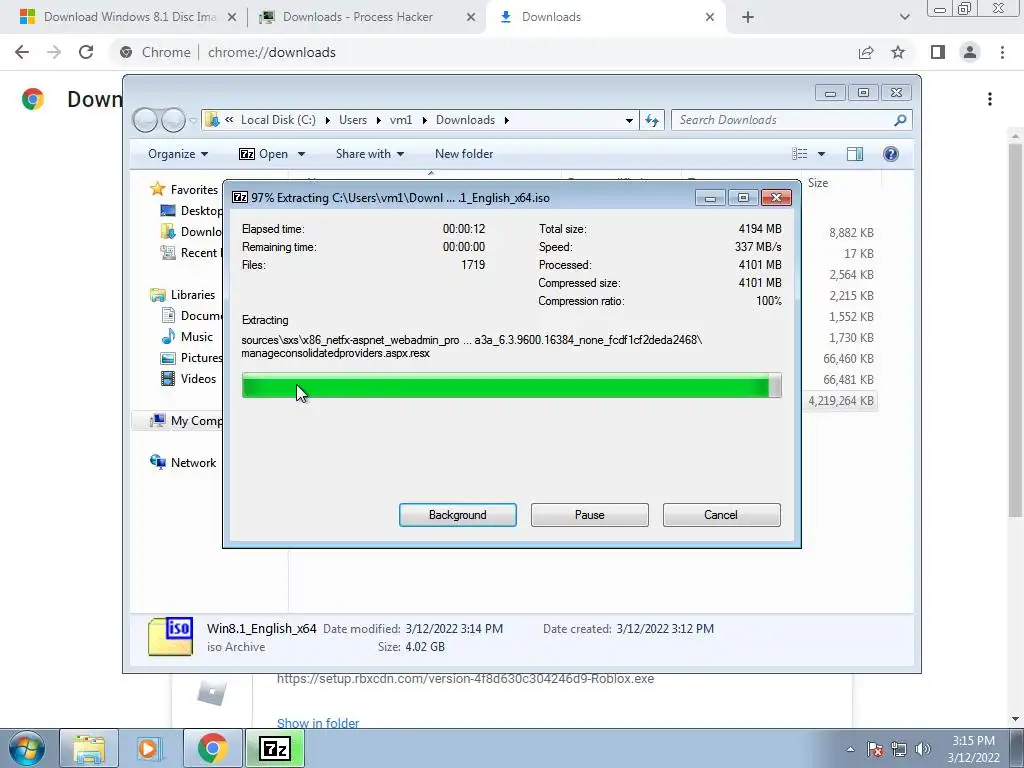Click Chrome back arrow button

(22, 52)
